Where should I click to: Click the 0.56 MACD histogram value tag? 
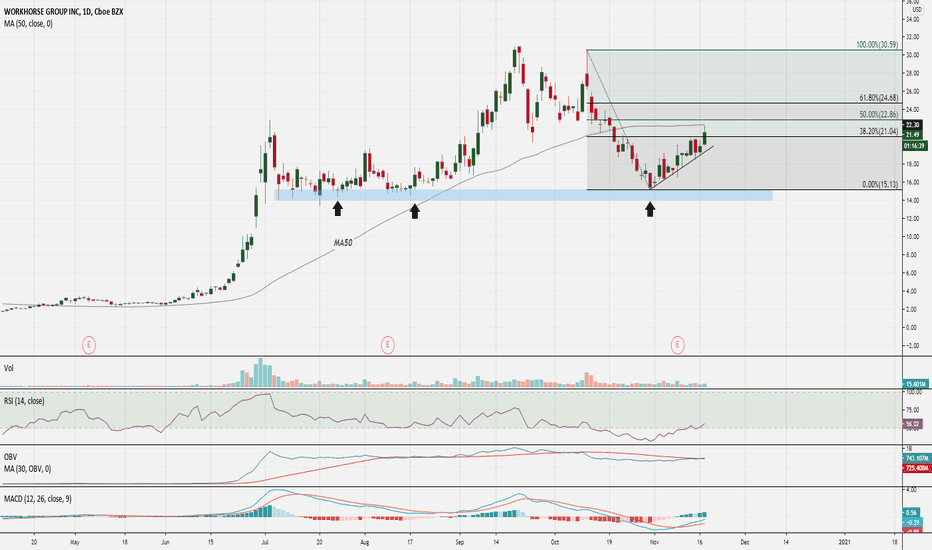pyautogui.click(x=911, y=513)
